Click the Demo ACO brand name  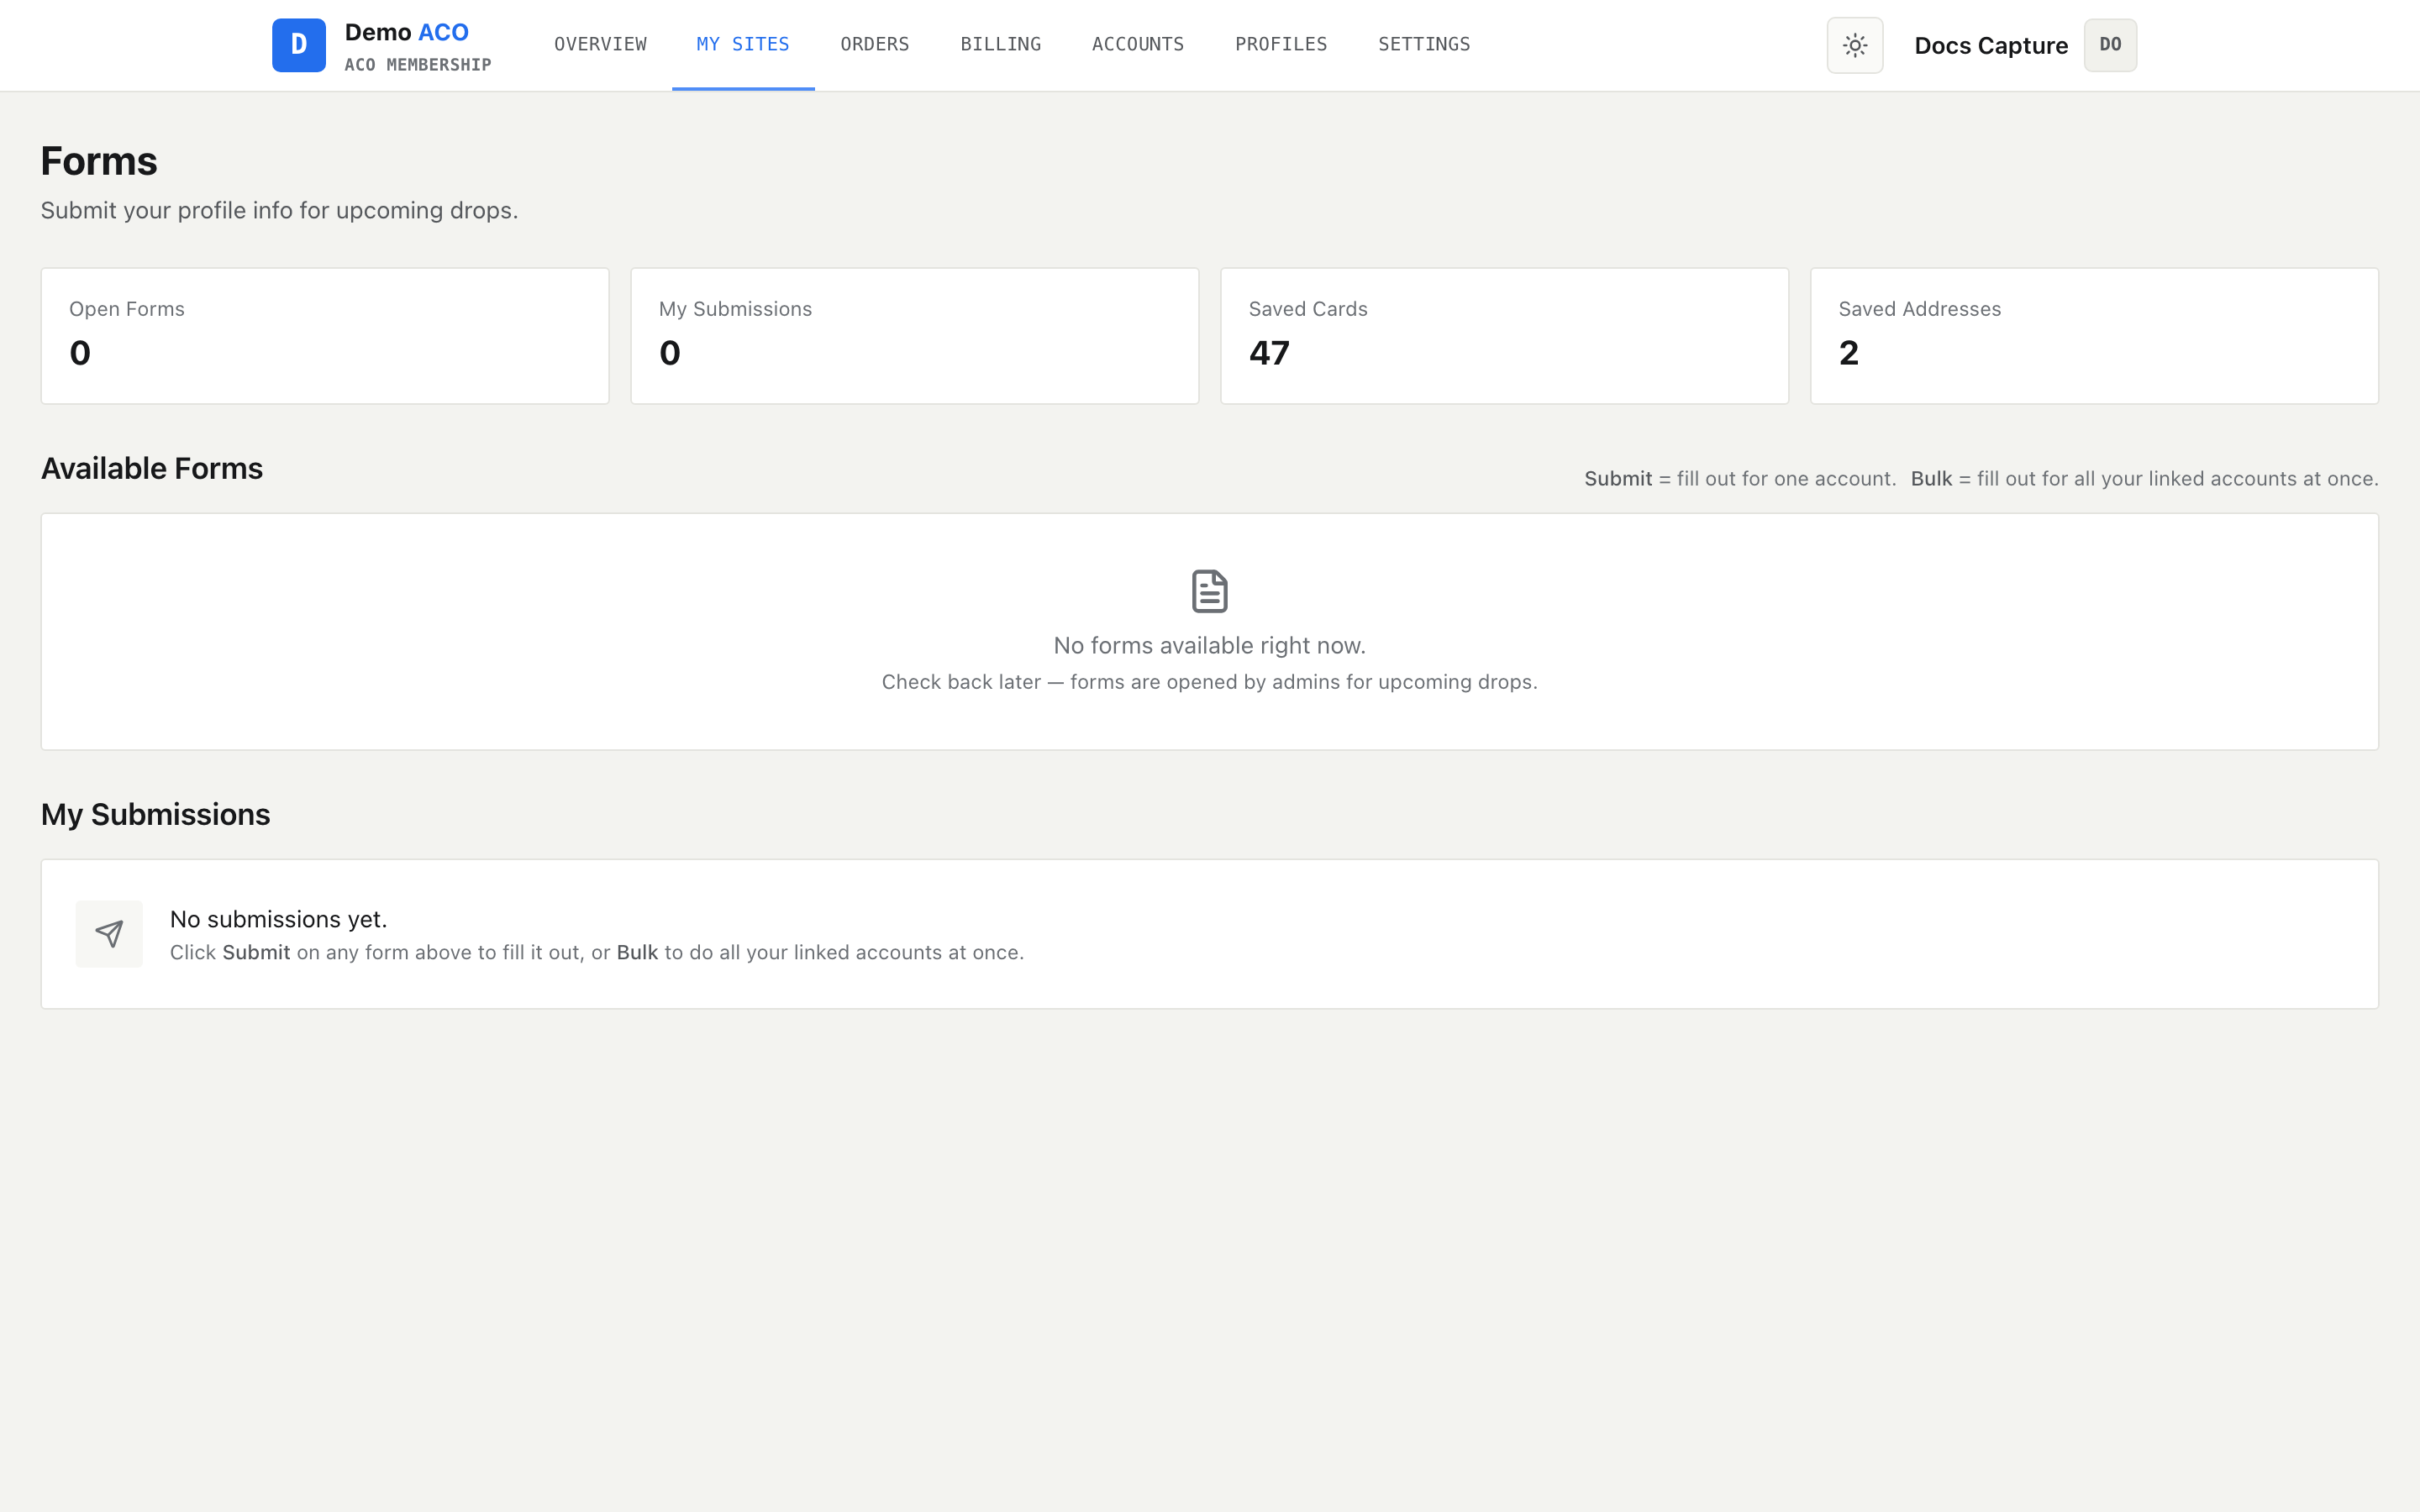tap(406, 32)
